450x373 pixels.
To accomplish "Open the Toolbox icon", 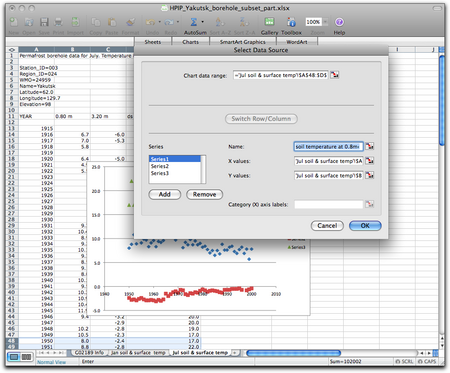I will [291, 22].
